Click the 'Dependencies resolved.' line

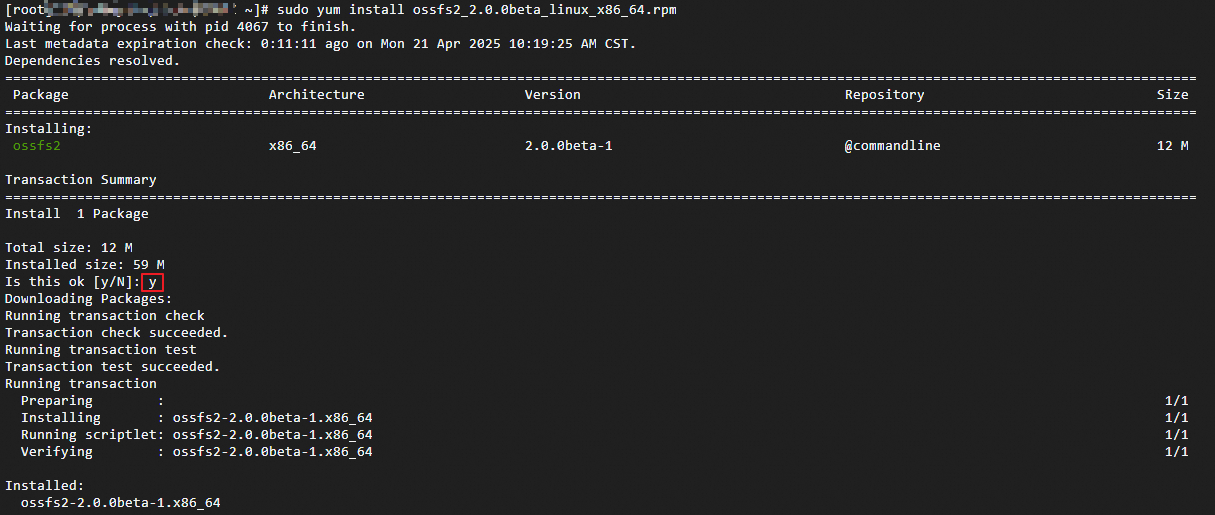93,61
